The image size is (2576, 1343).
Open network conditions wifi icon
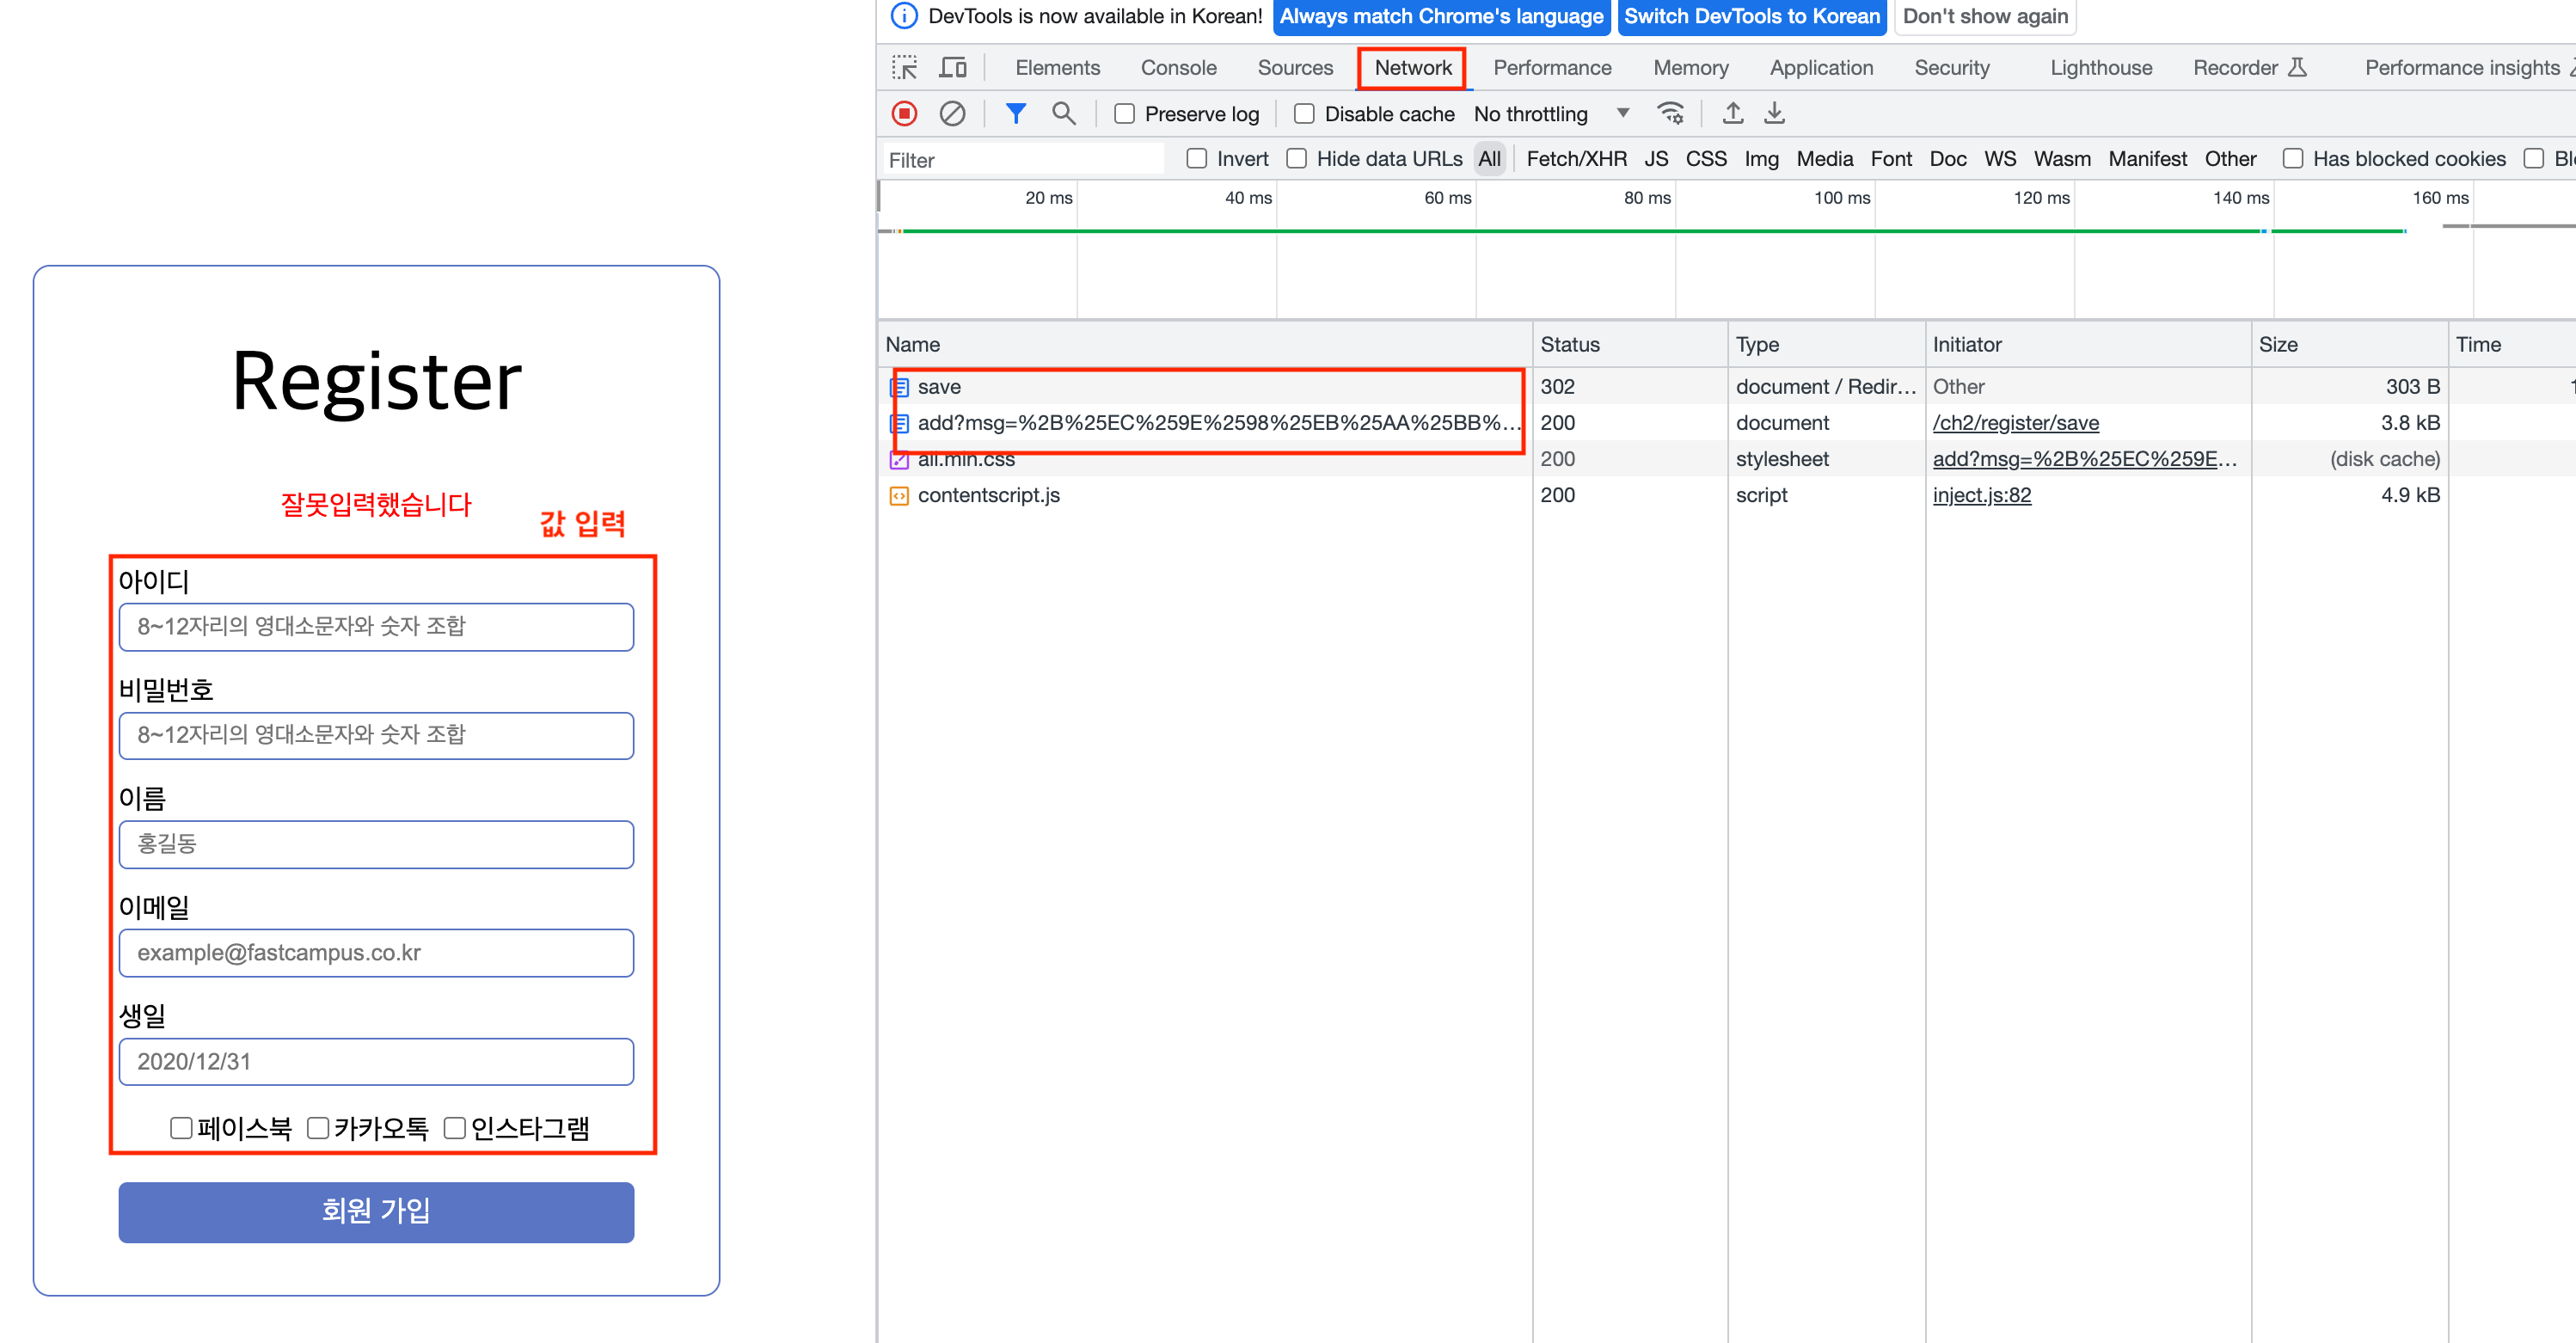tap(1670, 114)
